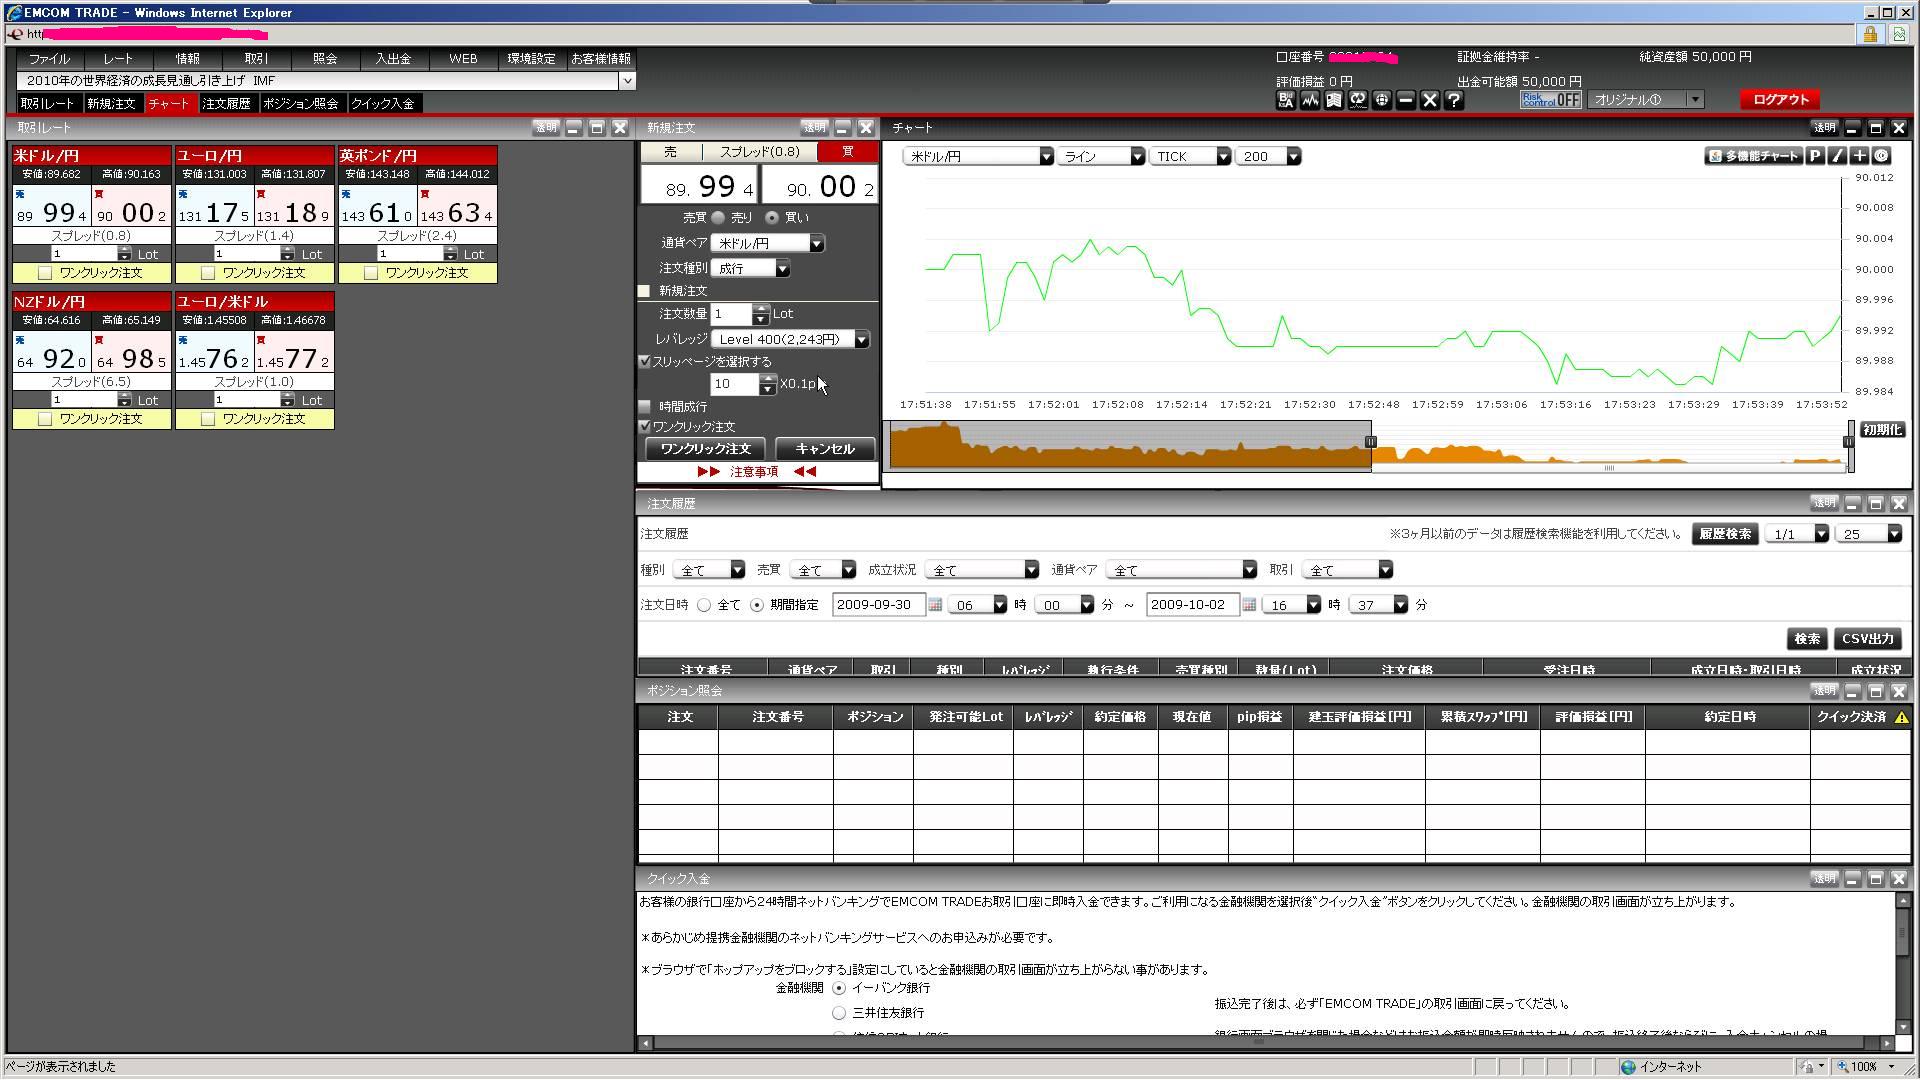
Task: Enable ワンクリック注文 checkbox under 米ドル/円 rate
Action: pos(45,273)
